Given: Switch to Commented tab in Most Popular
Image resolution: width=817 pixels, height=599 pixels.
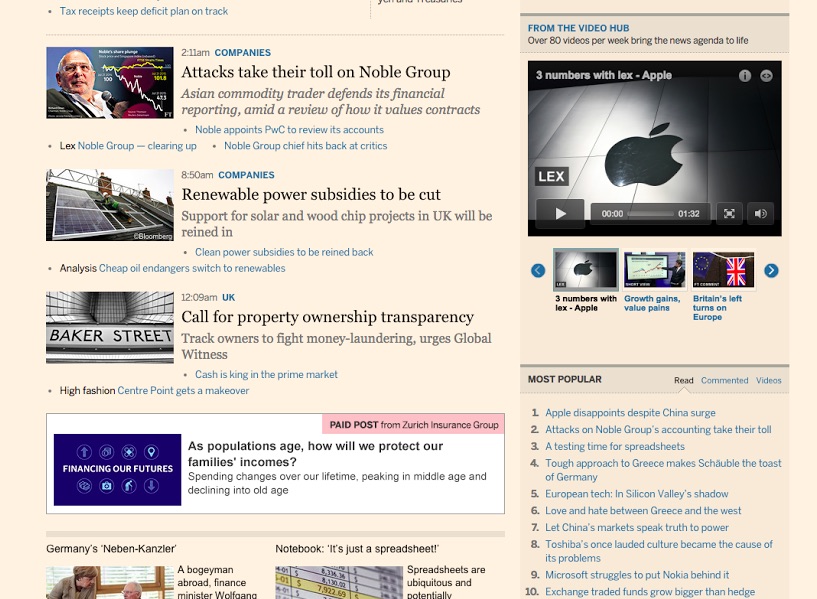Looking at the screenshot, I should (x=724, y=380).
